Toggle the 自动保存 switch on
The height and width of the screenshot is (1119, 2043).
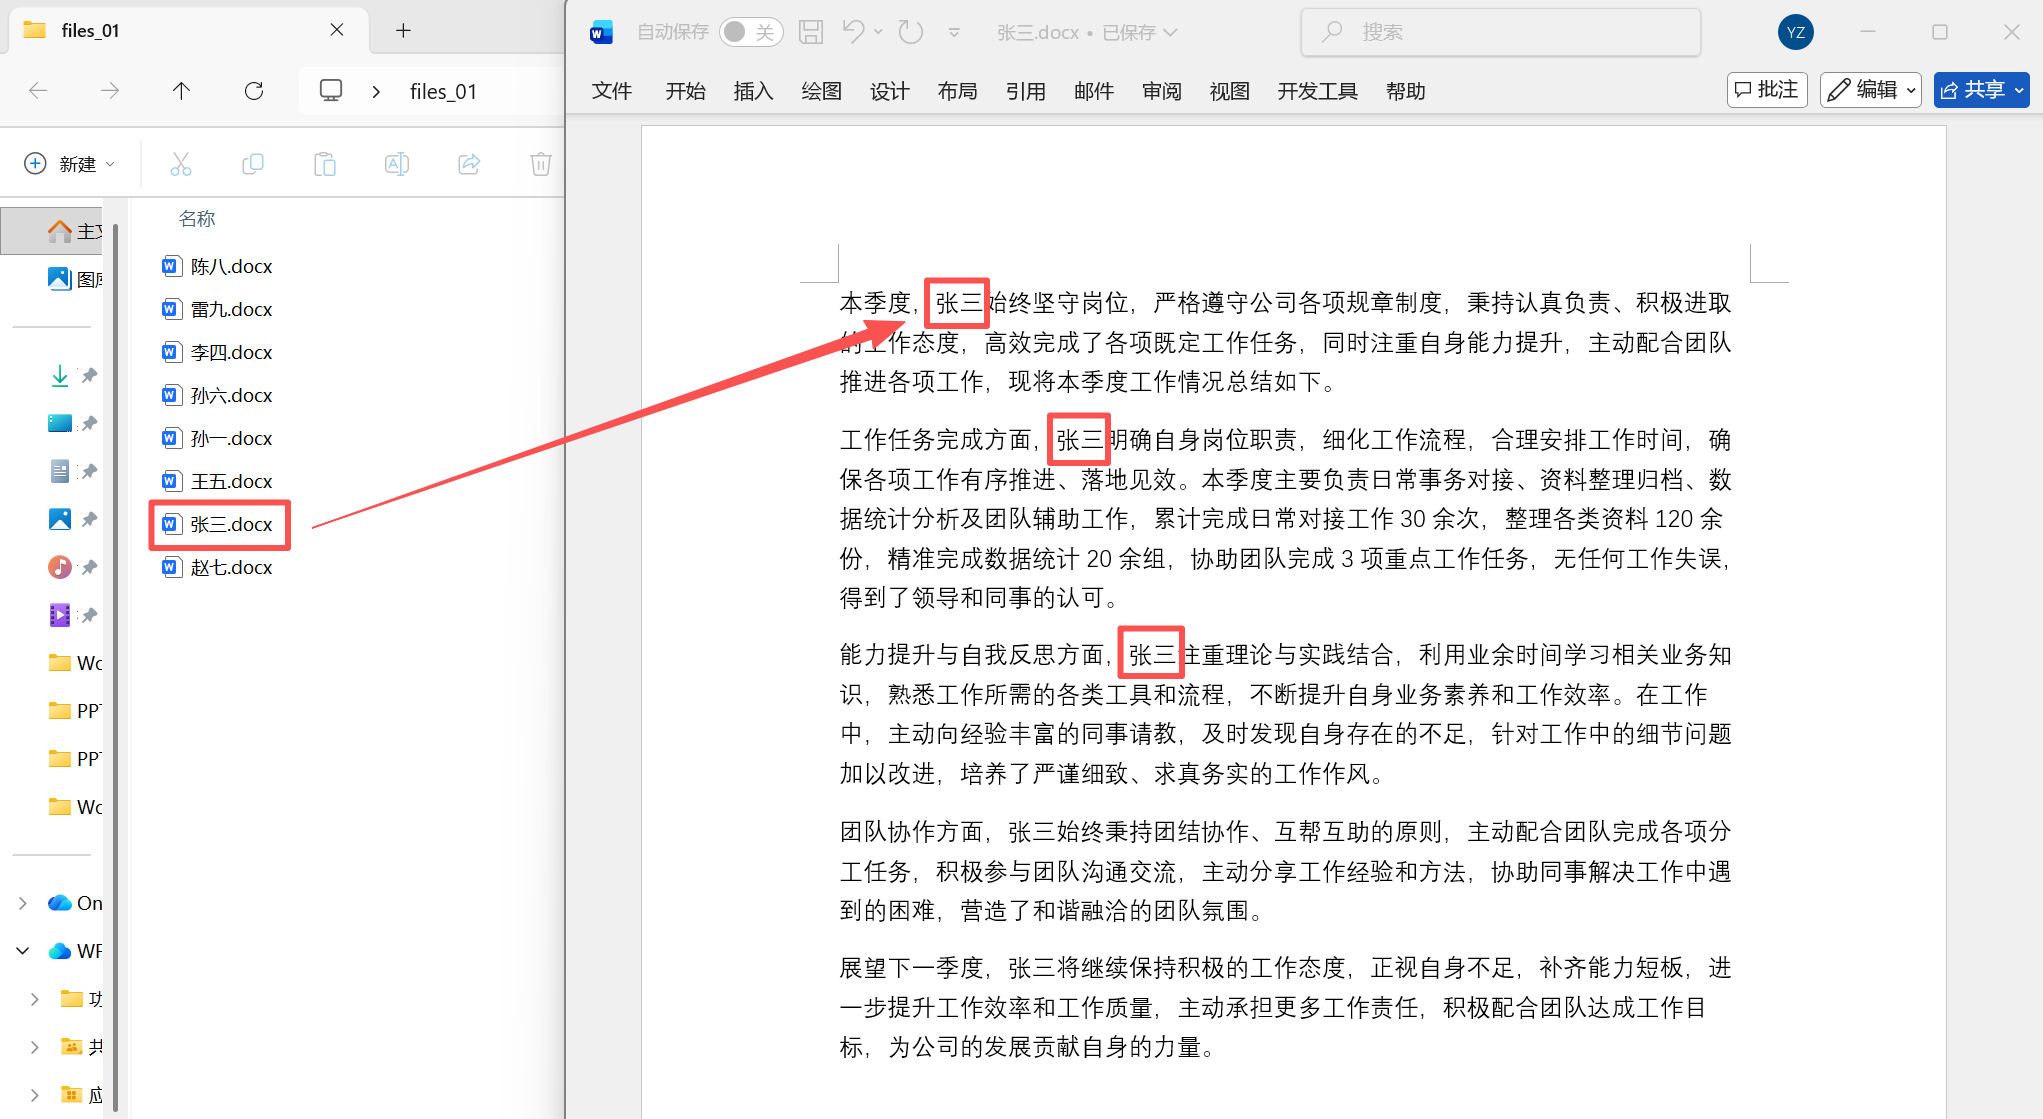(x=751, y=31)
